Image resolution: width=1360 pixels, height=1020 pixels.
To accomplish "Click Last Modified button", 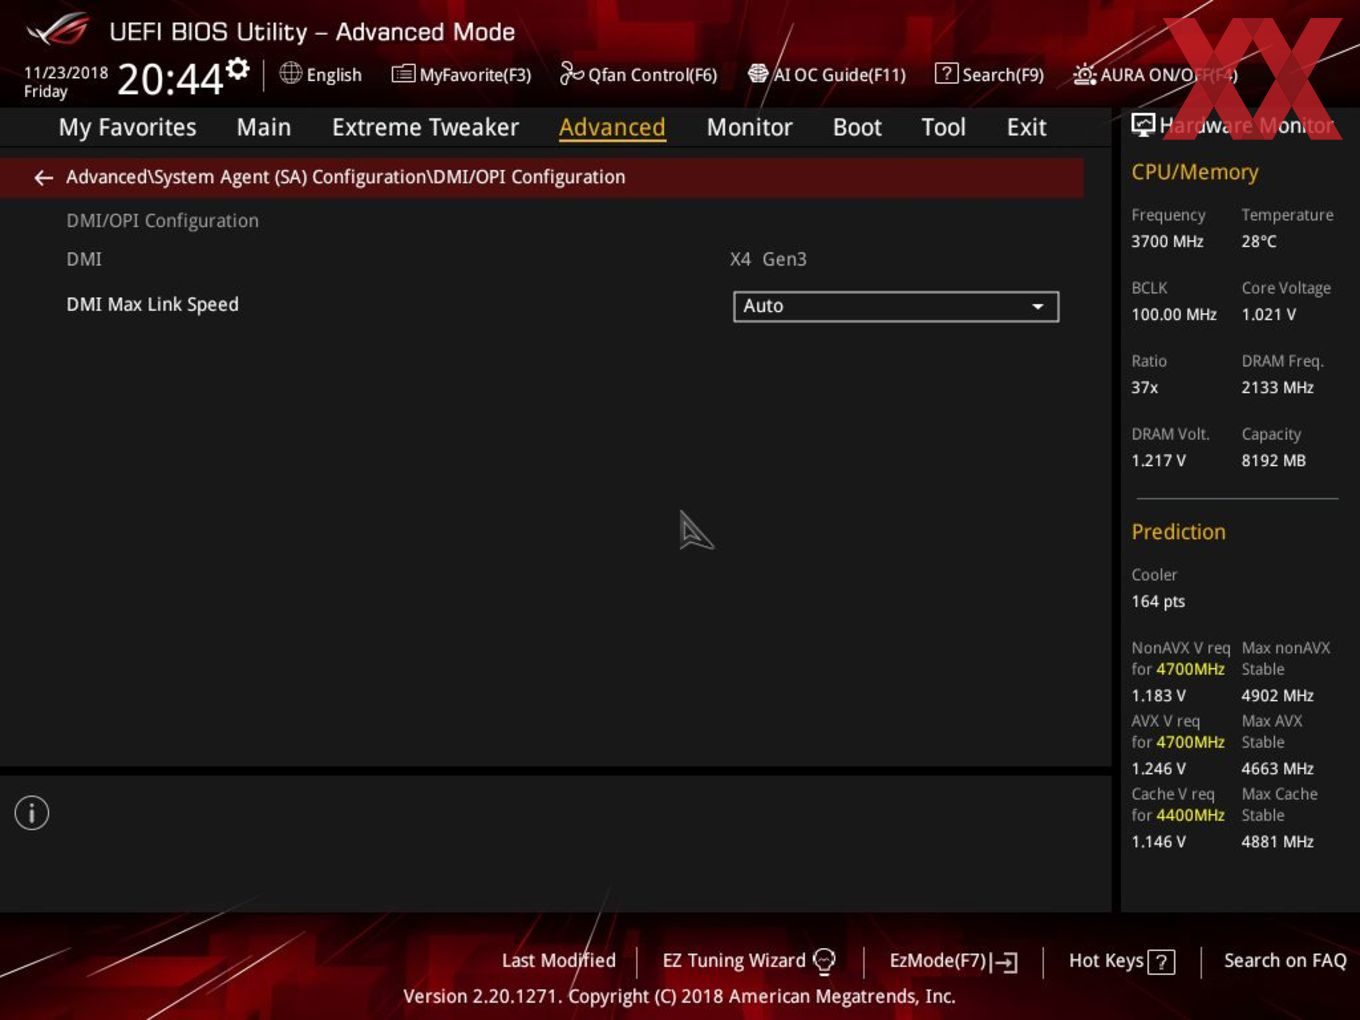I will 558,961.
